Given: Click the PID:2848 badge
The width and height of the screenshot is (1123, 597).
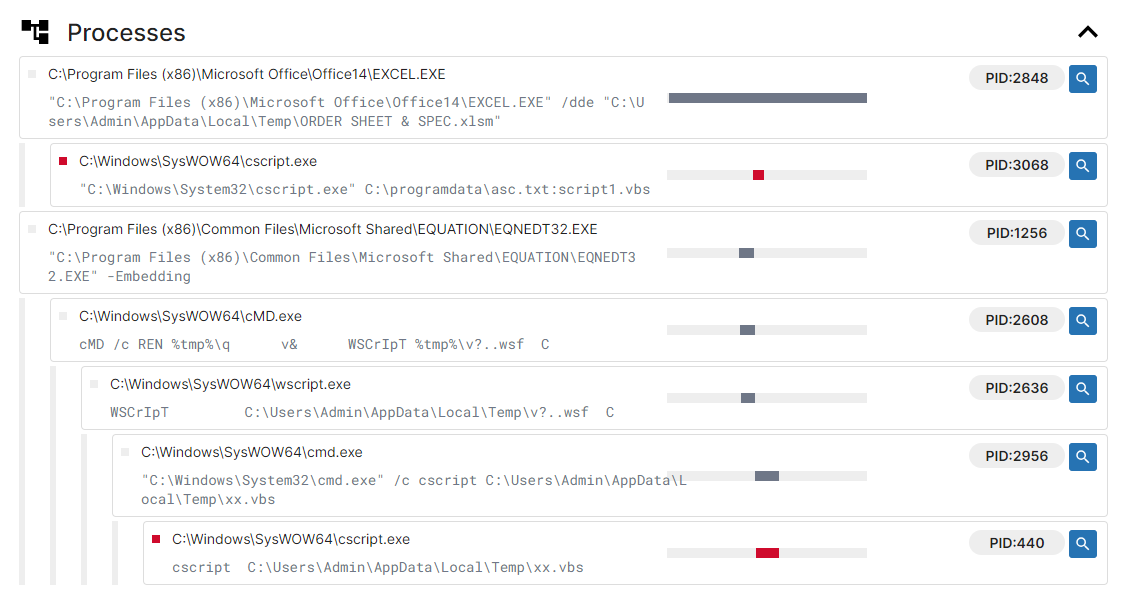Looking at the screenshot, I should click(x=1016, y=78).
